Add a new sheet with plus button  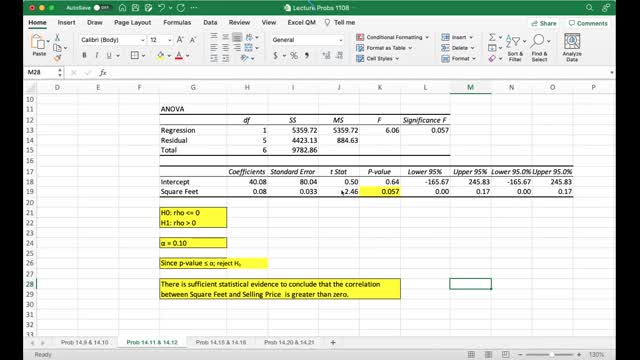(333, 342)
